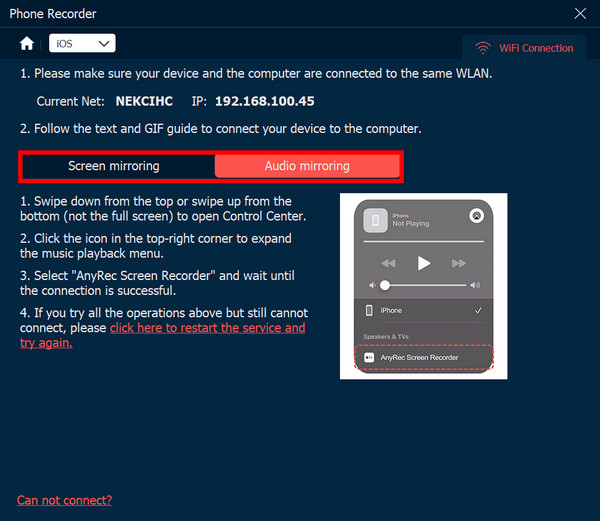This screenshot has height=521, width=600.
Task: Click the AirPlay icon in the guide image
Action: click(476, 216)
